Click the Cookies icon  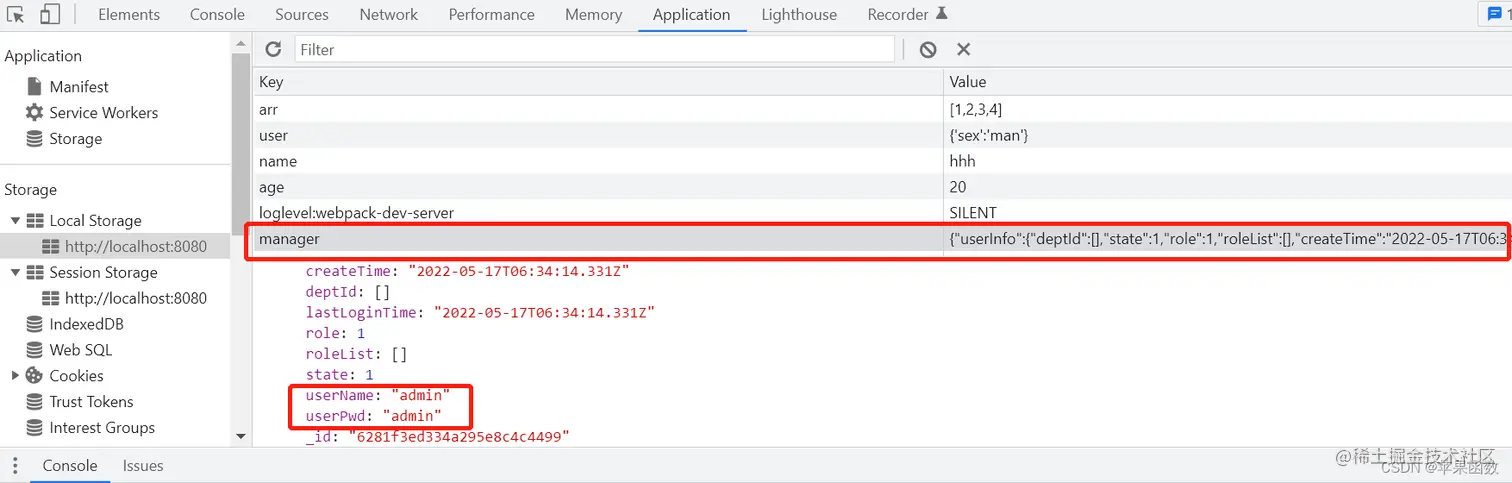pos(34,376)
